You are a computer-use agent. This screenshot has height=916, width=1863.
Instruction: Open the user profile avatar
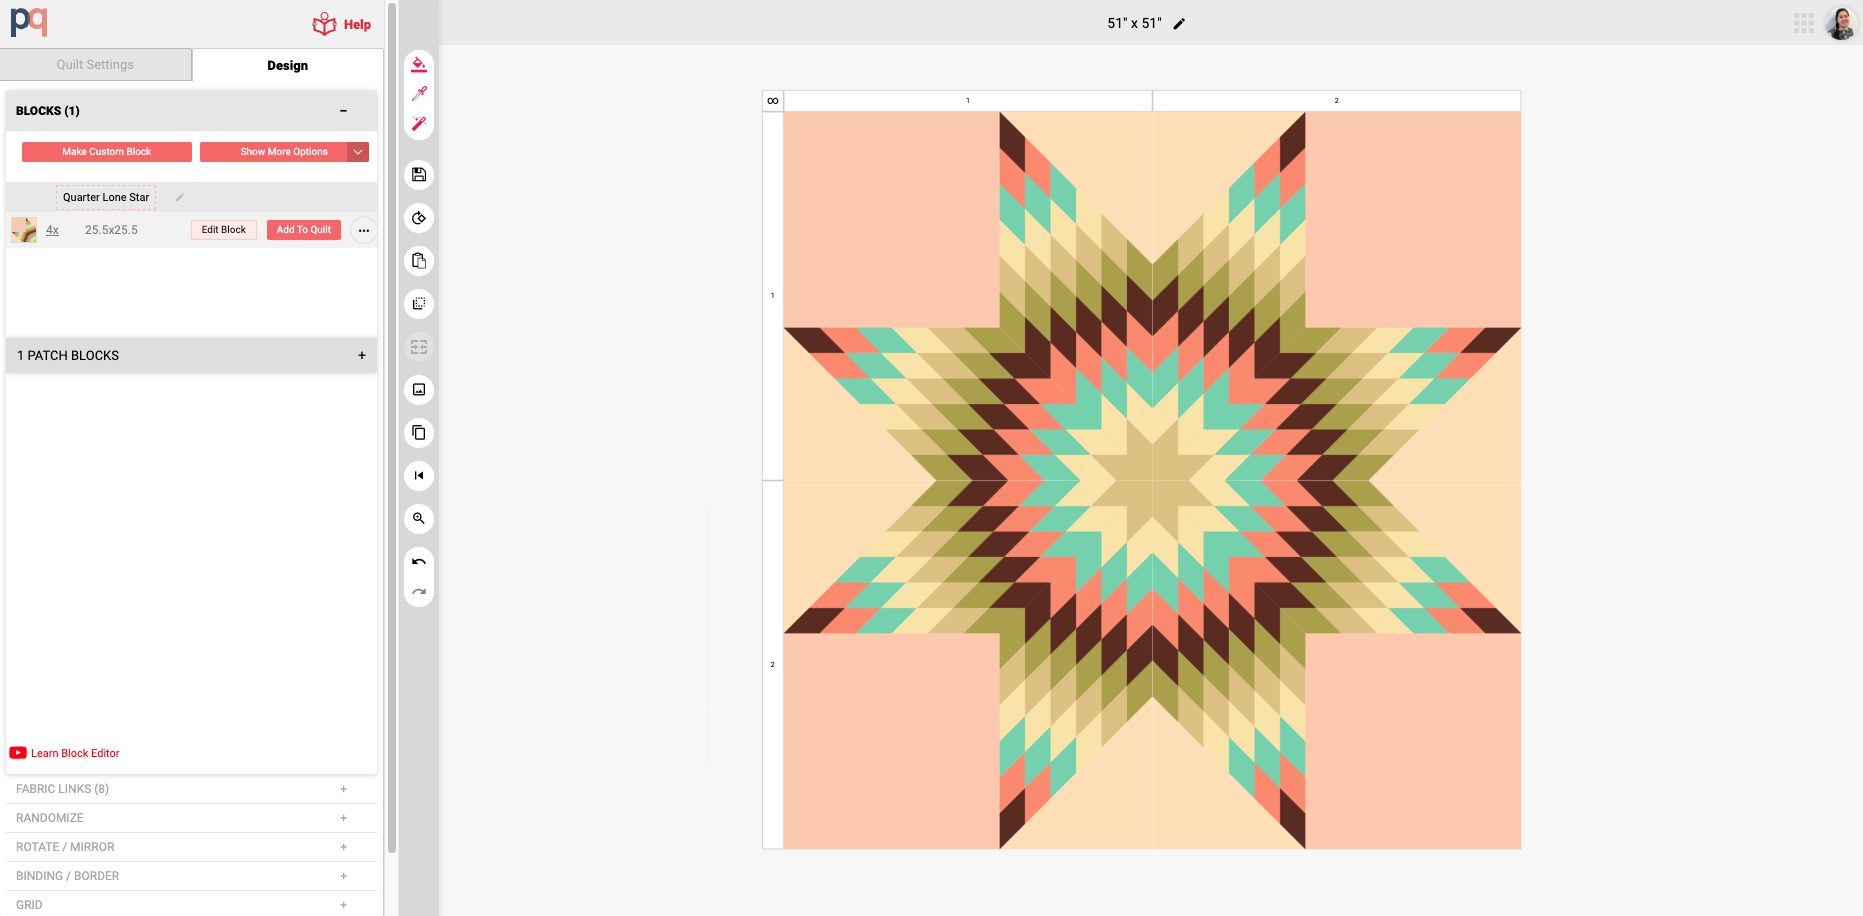1841,23
